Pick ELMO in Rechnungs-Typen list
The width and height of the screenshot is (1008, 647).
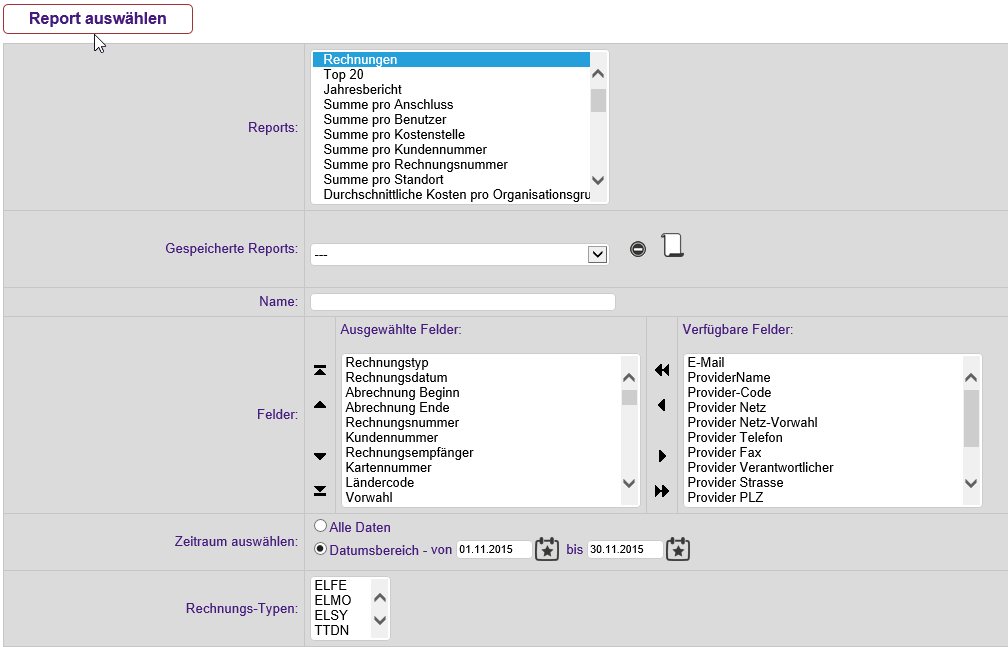[333, 600]
